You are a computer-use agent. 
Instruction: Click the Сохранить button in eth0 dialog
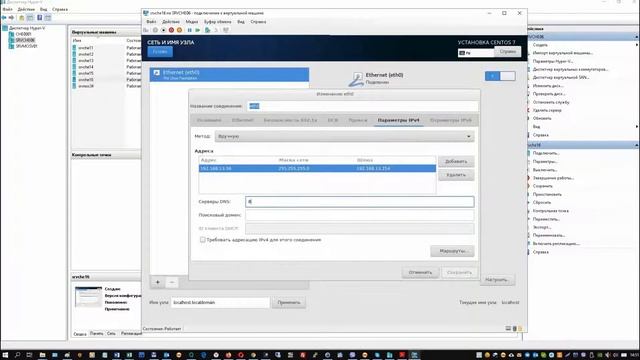[x=459, y=272]
